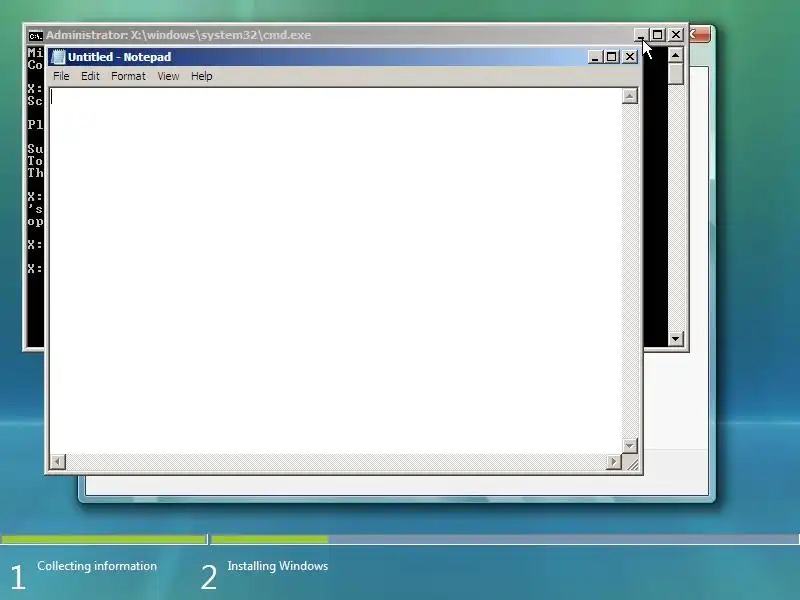Maximize the cmd.exe window

[658, 35]
